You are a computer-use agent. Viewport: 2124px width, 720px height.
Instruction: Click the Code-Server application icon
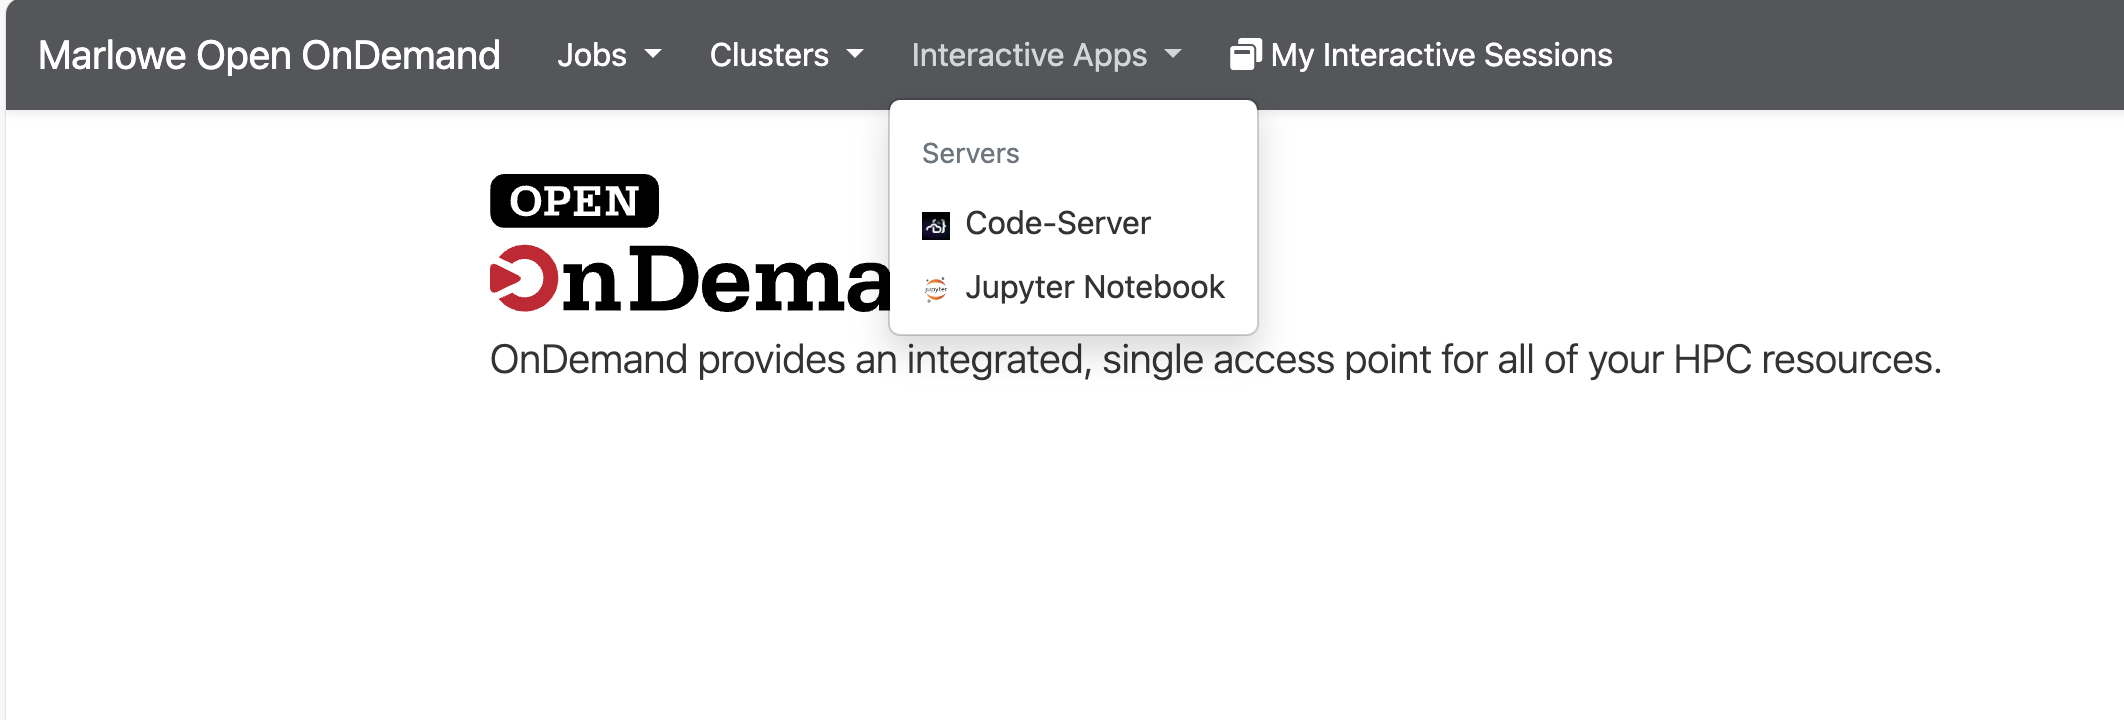pyautogui.click(x=936, y=223)
